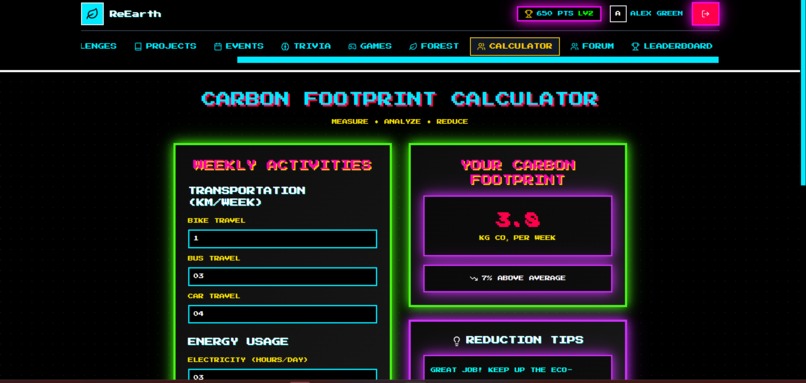
Task: Click the ReEarth leaf logo icon
Action: click(x=92, y=14)
